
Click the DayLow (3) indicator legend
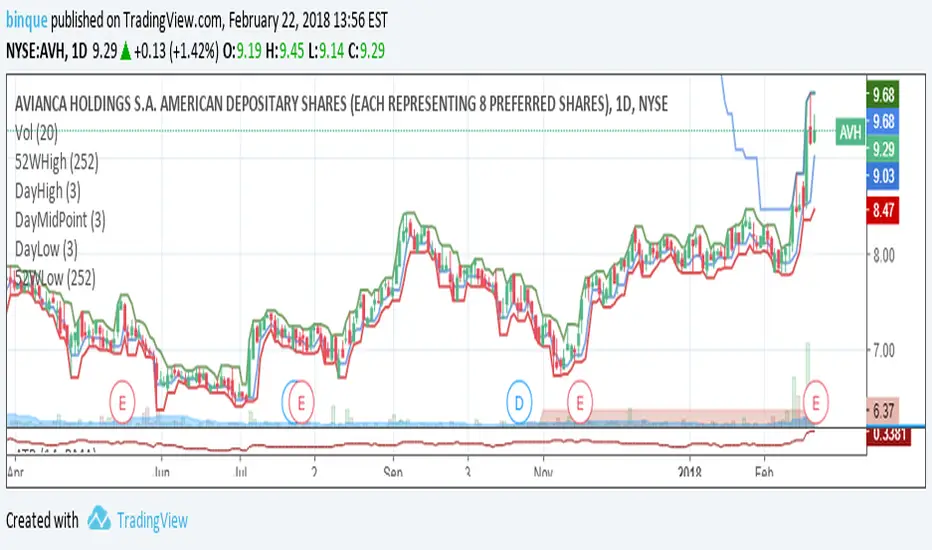click(x=46, y=249)
